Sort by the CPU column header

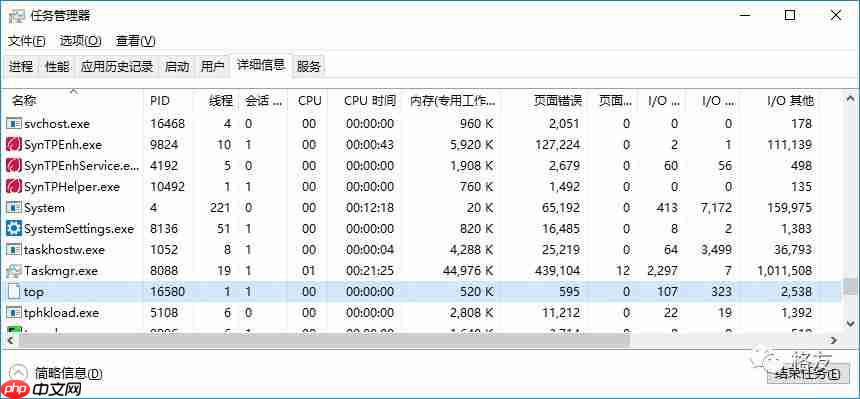[x=308, y=100]
